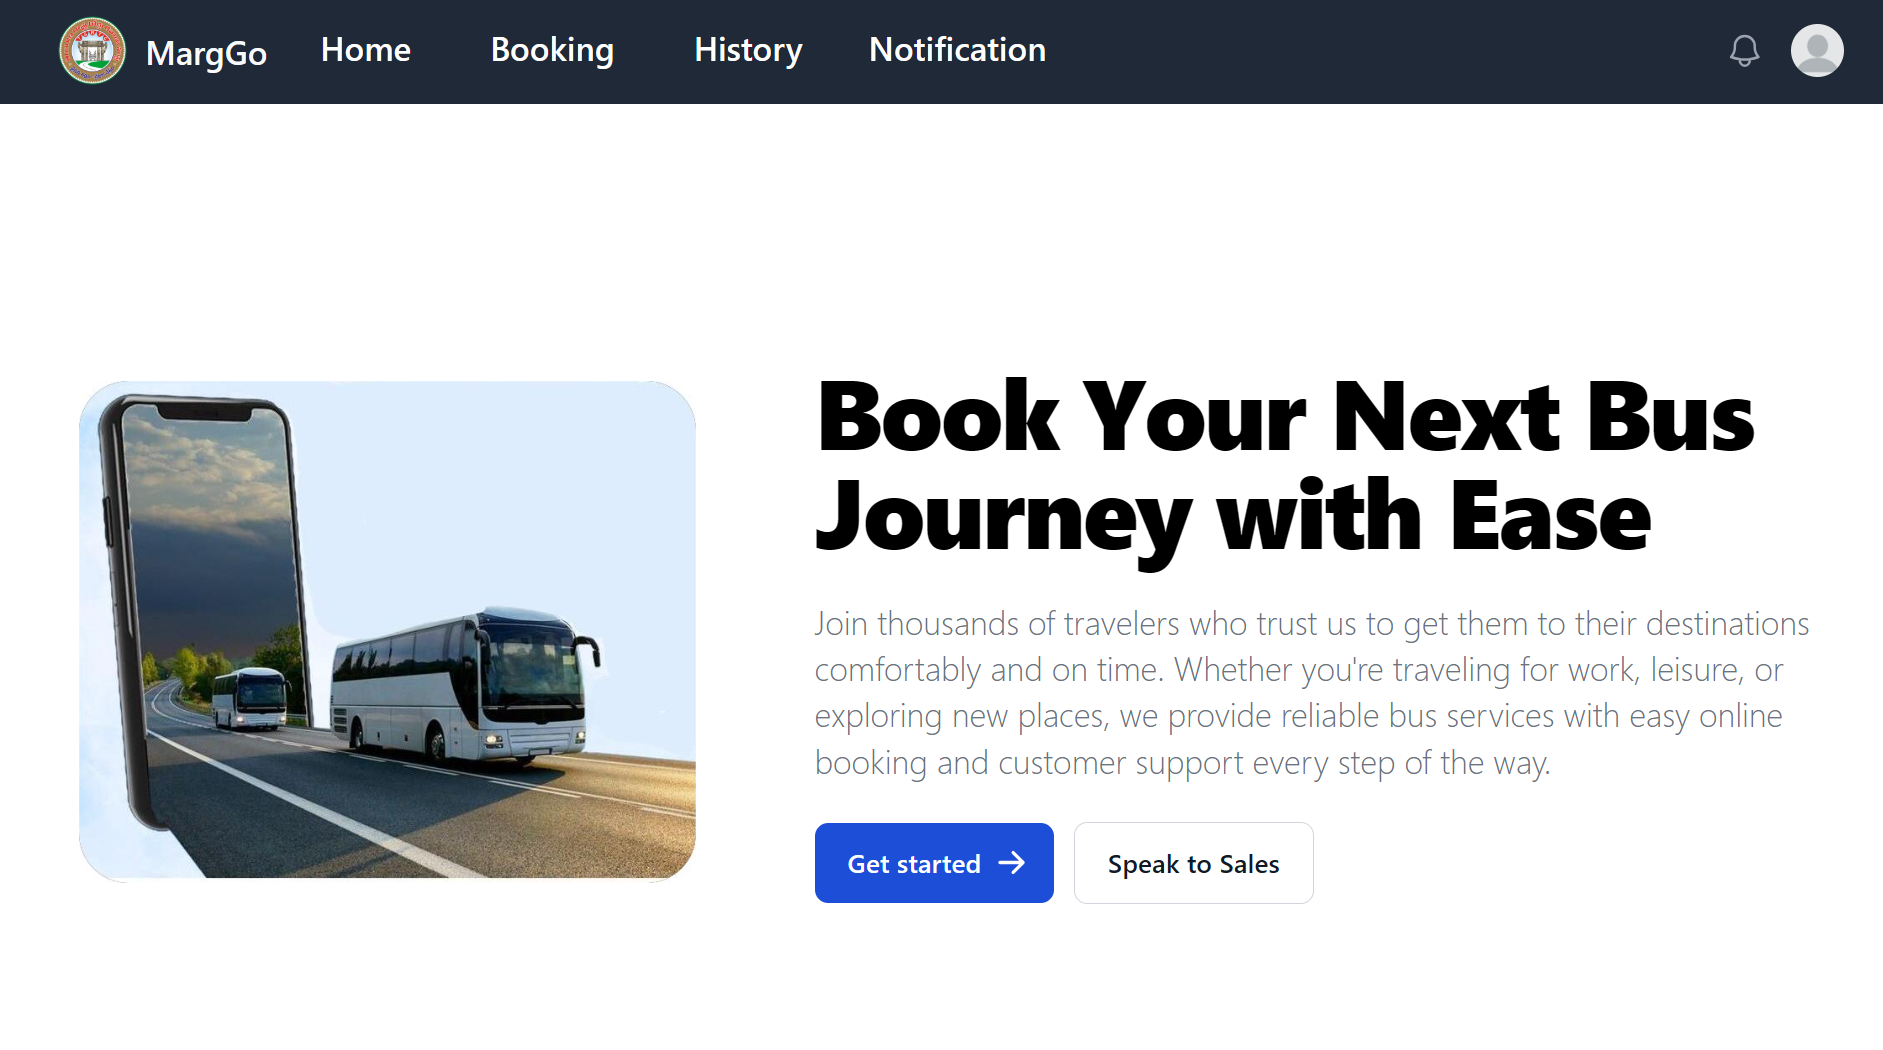This screenshot has width=1883, height=1050.
Task: Open the Booking nav item
Action: (552, 50)
